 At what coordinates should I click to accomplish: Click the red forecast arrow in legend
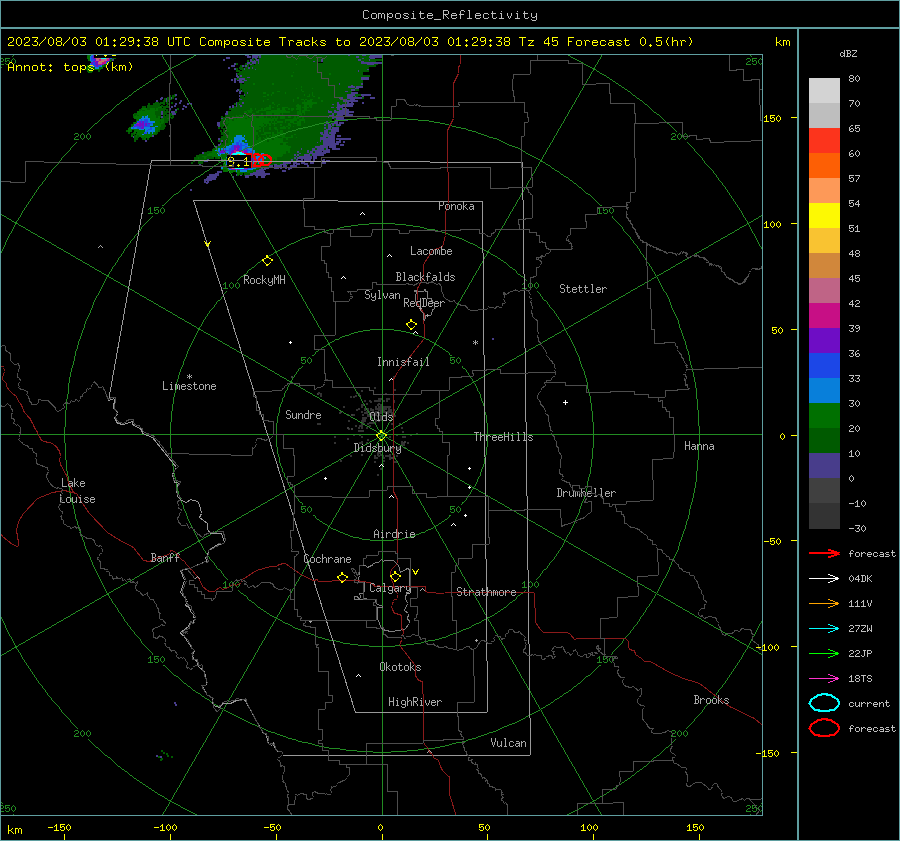coord(824,553)
